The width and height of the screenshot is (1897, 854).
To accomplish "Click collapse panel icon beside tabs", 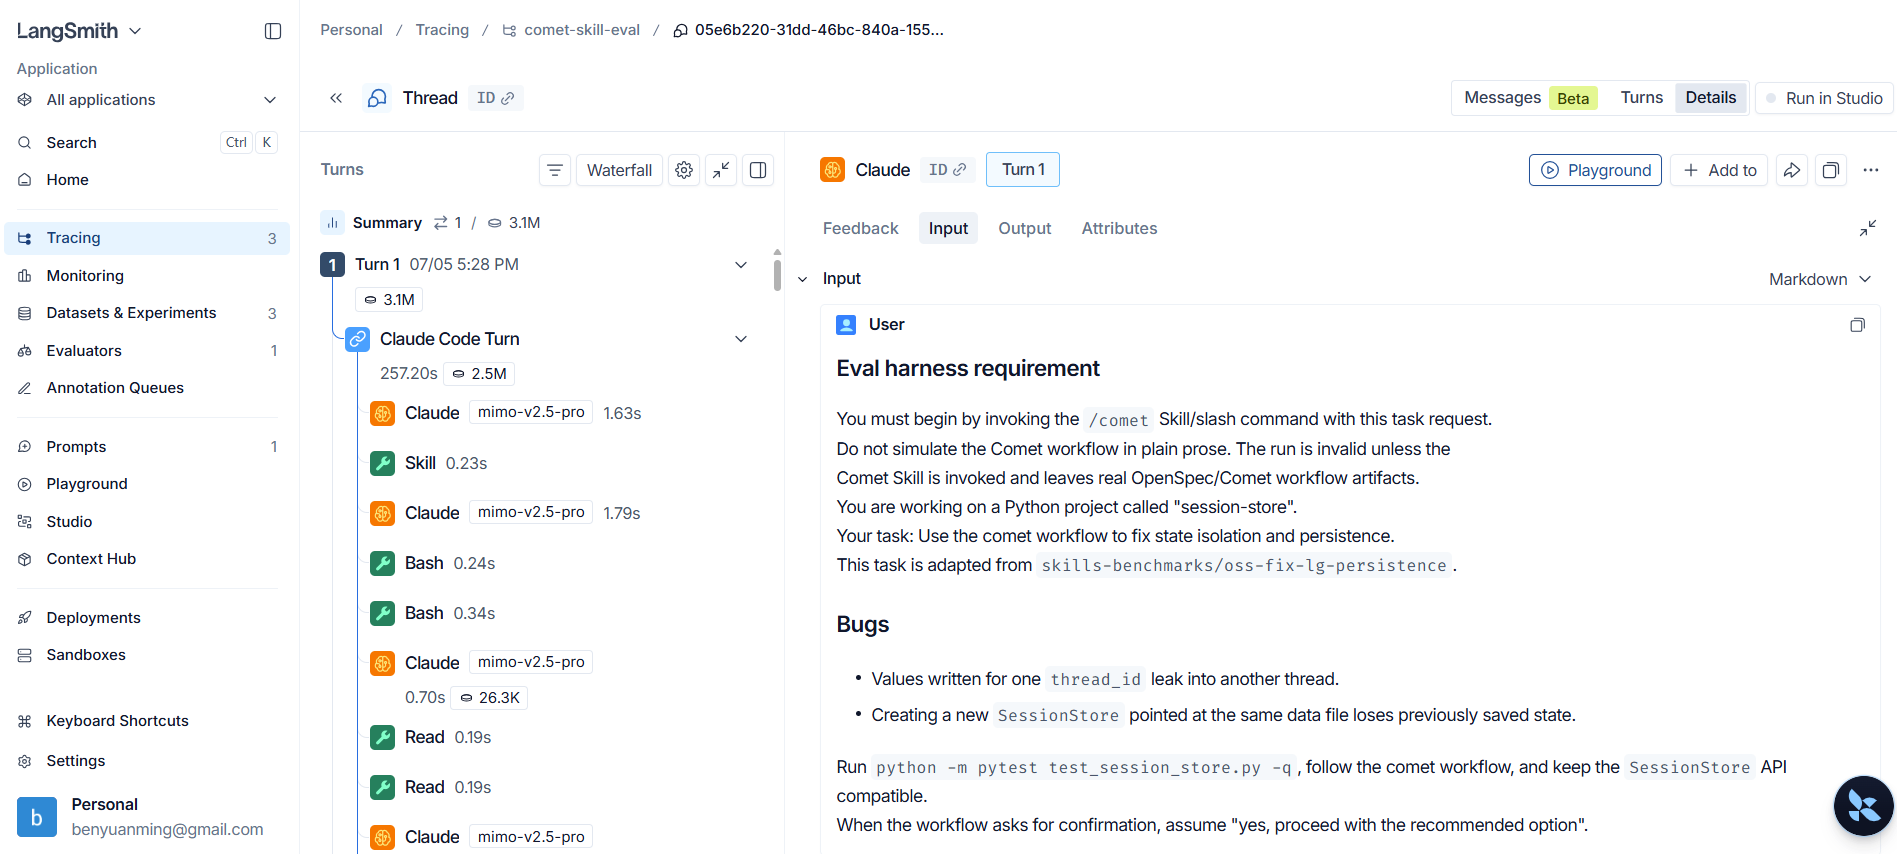I will point(1867,229).
